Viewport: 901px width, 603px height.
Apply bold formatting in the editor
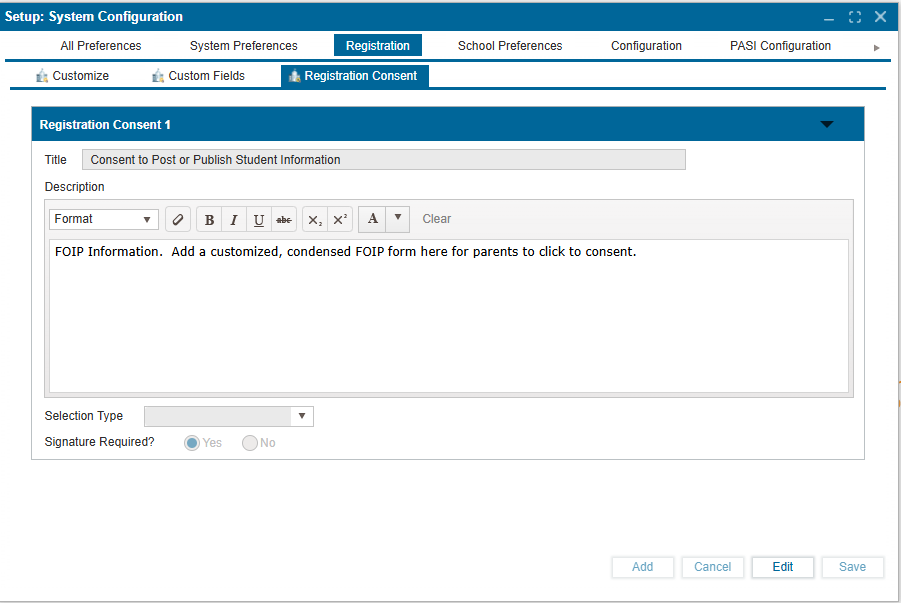(209, 219)
